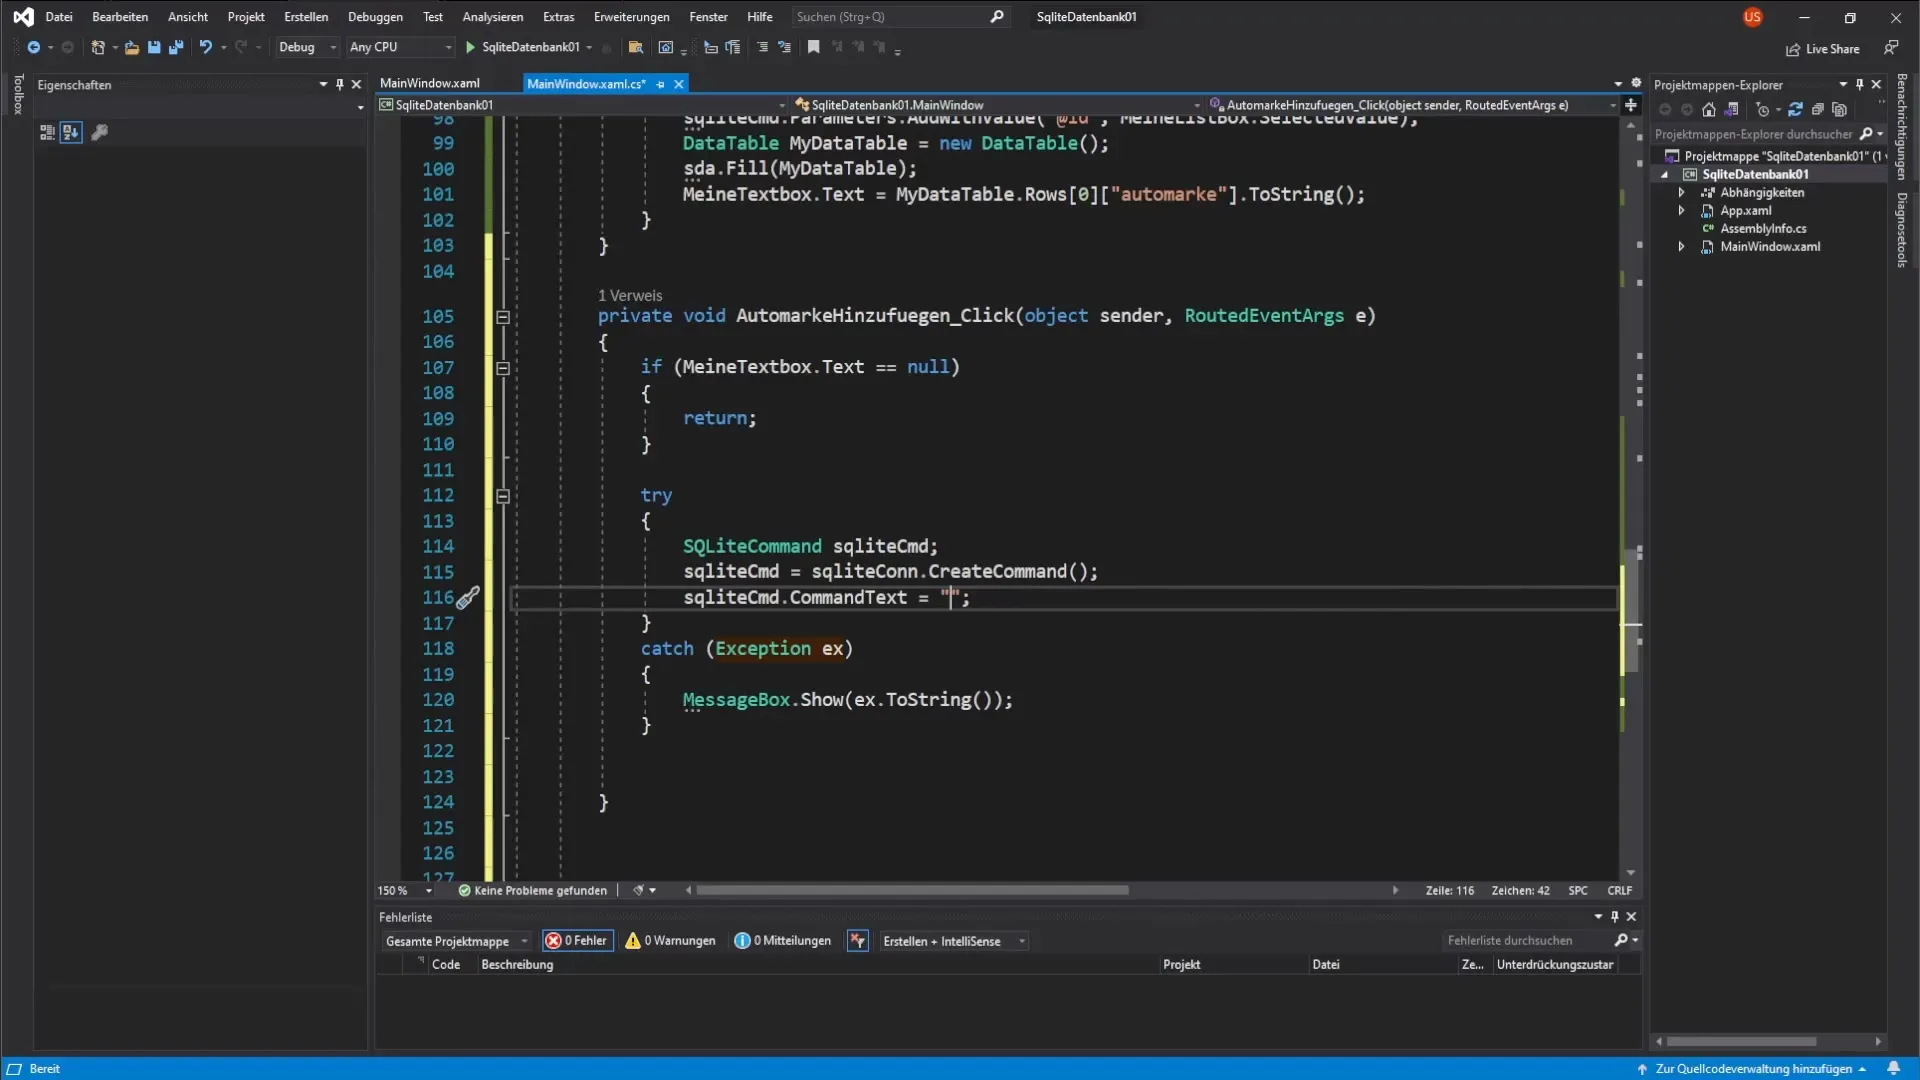
Task: Collapse all items in Projektmappen-Explorer
Action: (1818, 110)
